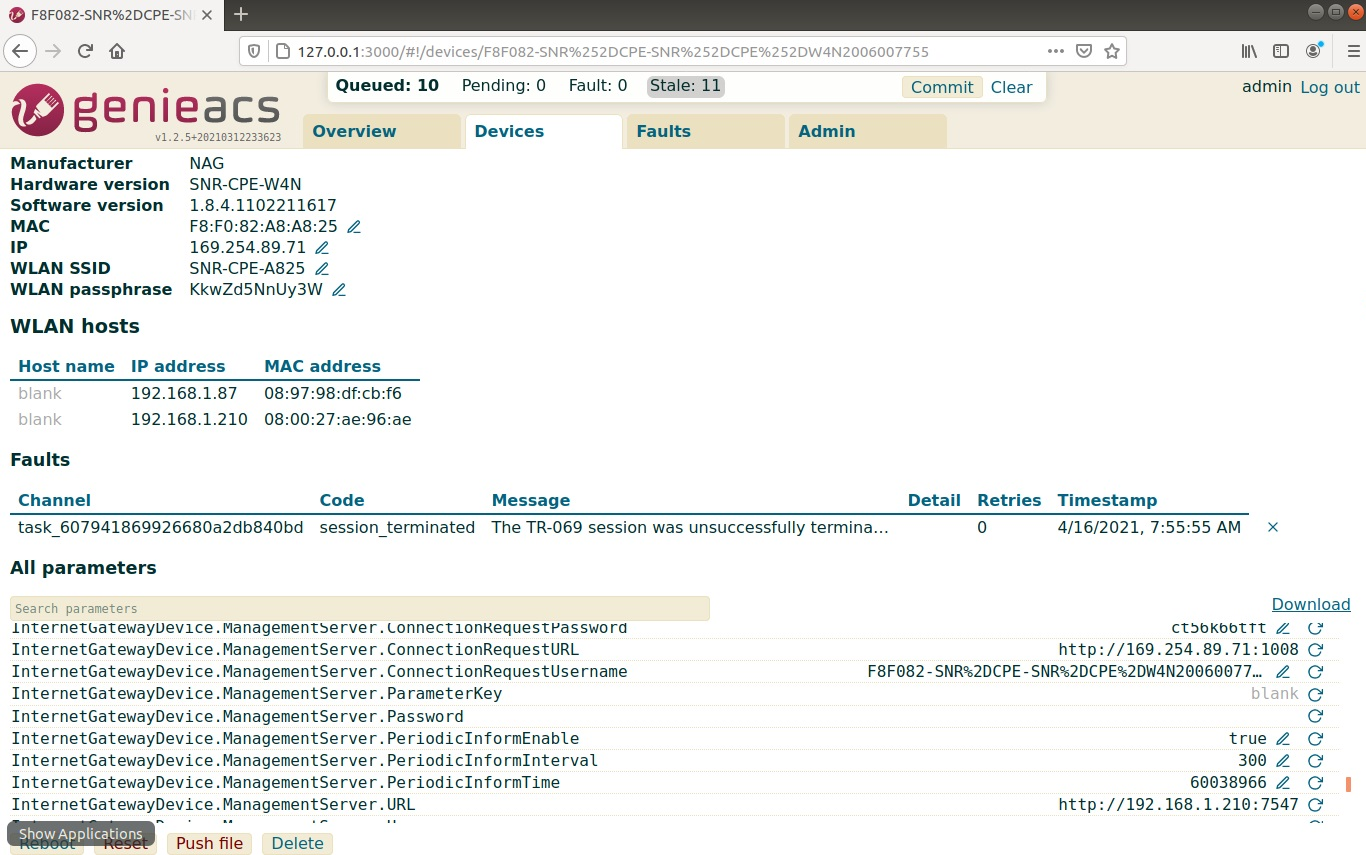
Task: Select the fault channel task ID
Action: [161, 527]
